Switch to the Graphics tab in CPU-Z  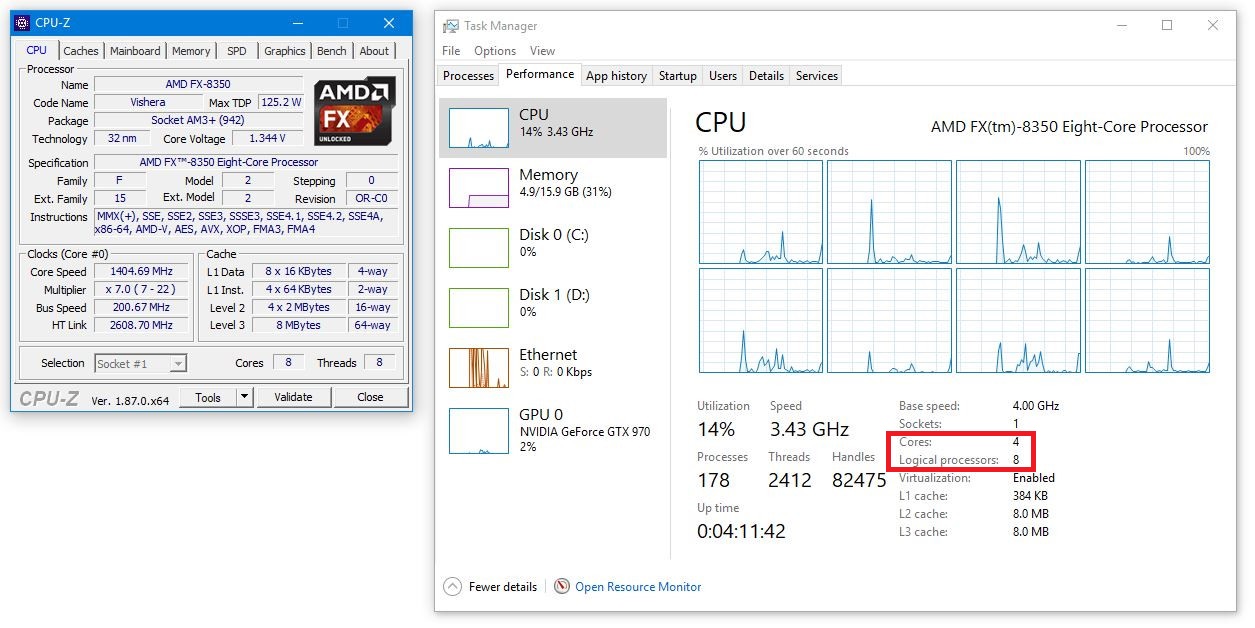tap(285, 51)
